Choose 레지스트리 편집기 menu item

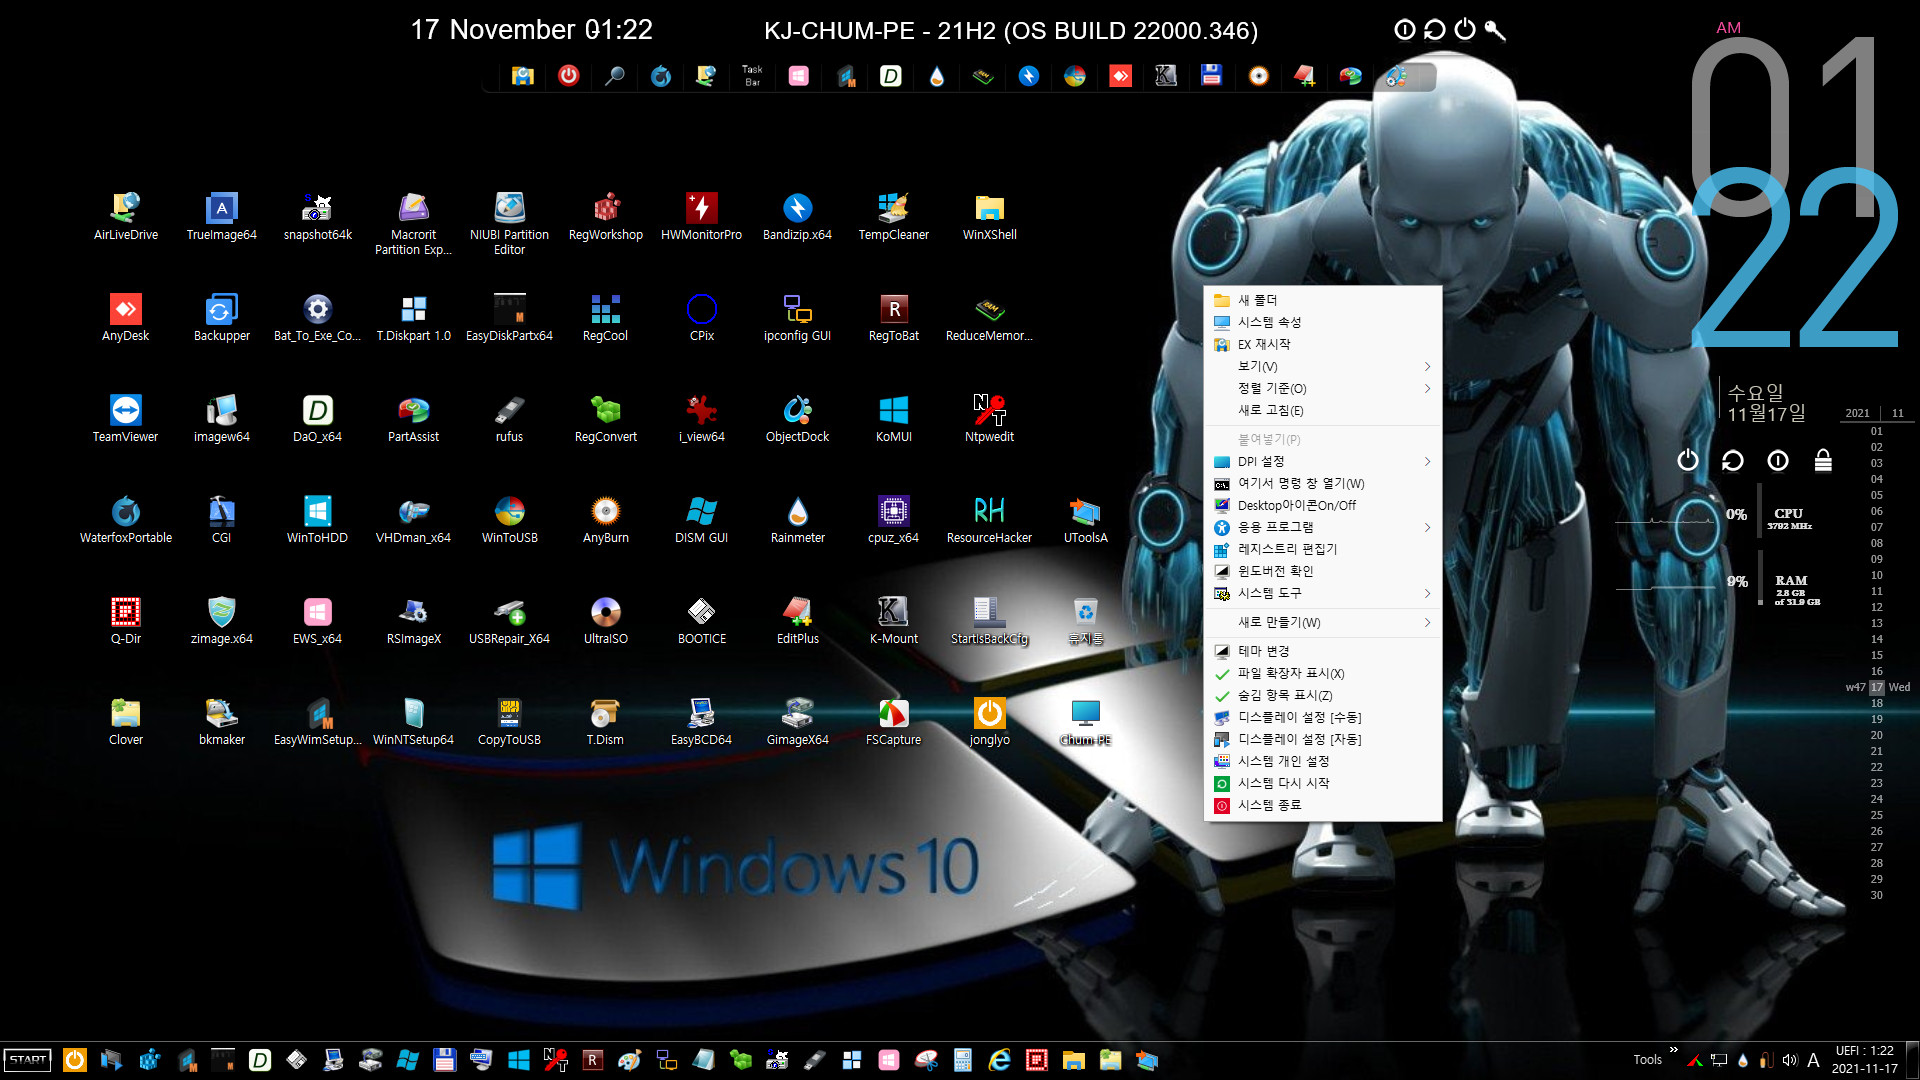point(1322,549)
